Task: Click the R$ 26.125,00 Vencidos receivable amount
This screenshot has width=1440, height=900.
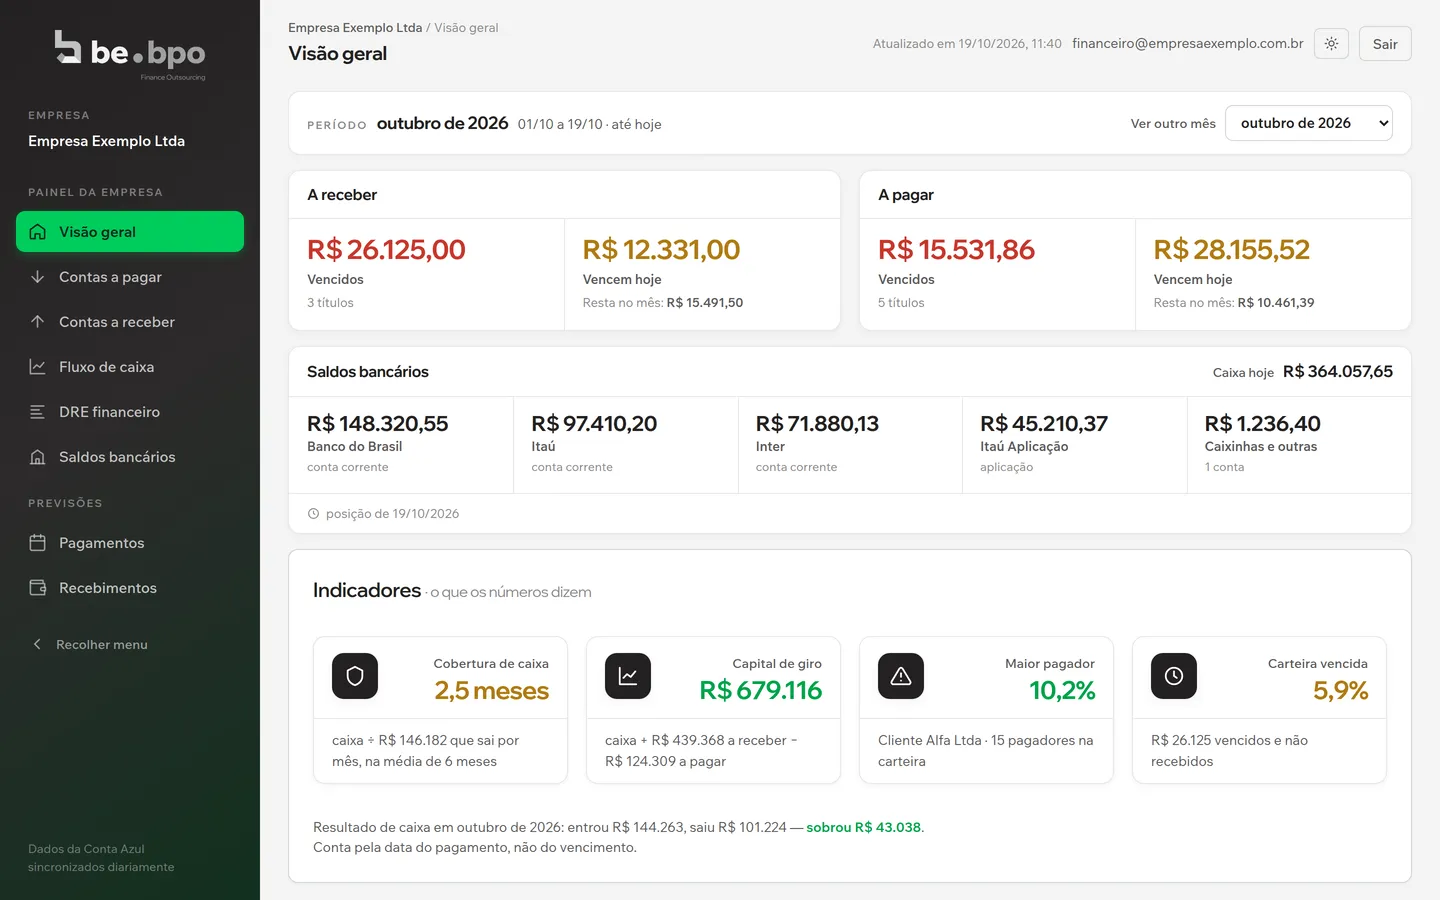Action: [386, 249]
